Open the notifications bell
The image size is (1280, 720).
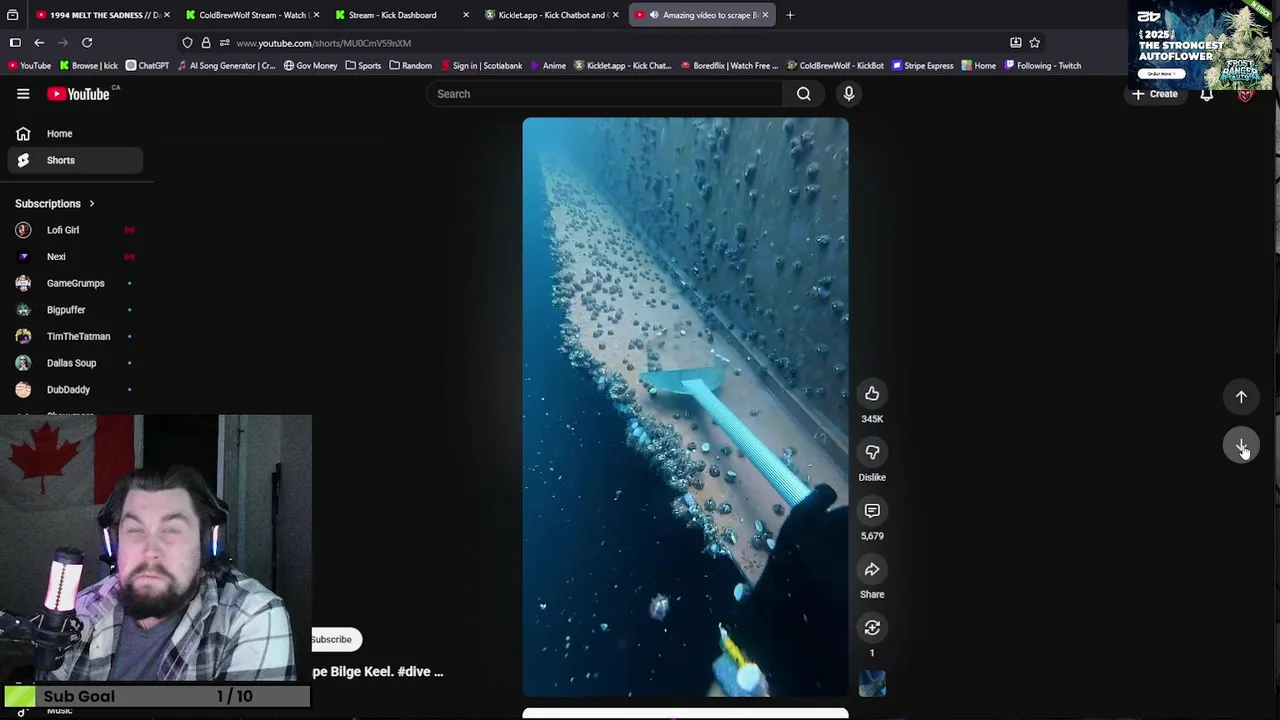point(1207,94)
